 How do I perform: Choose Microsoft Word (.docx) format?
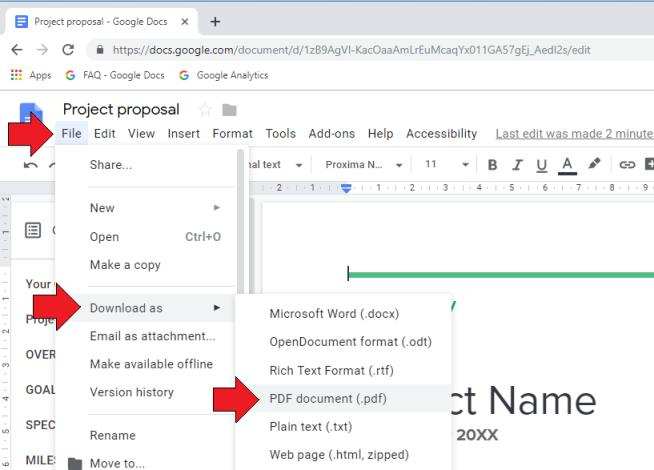click(x=334, y=313)
